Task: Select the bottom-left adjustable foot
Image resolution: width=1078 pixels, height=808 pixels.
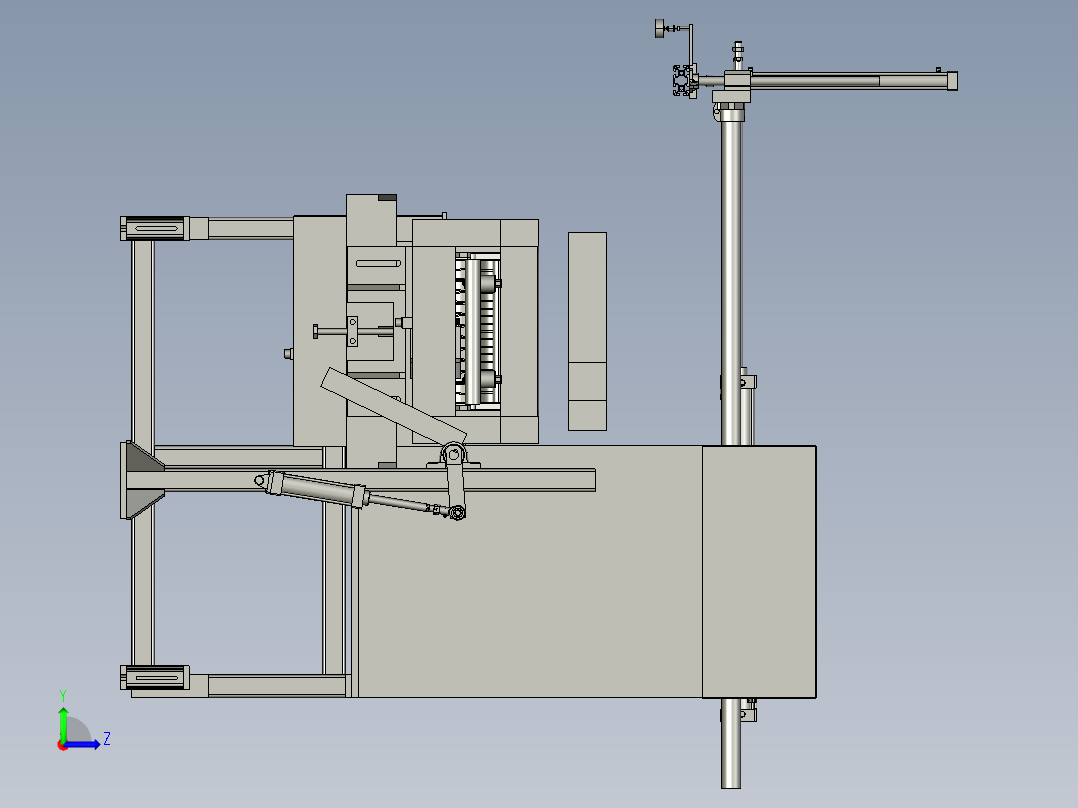Action: pyautogui.click(x=155, y=677)
